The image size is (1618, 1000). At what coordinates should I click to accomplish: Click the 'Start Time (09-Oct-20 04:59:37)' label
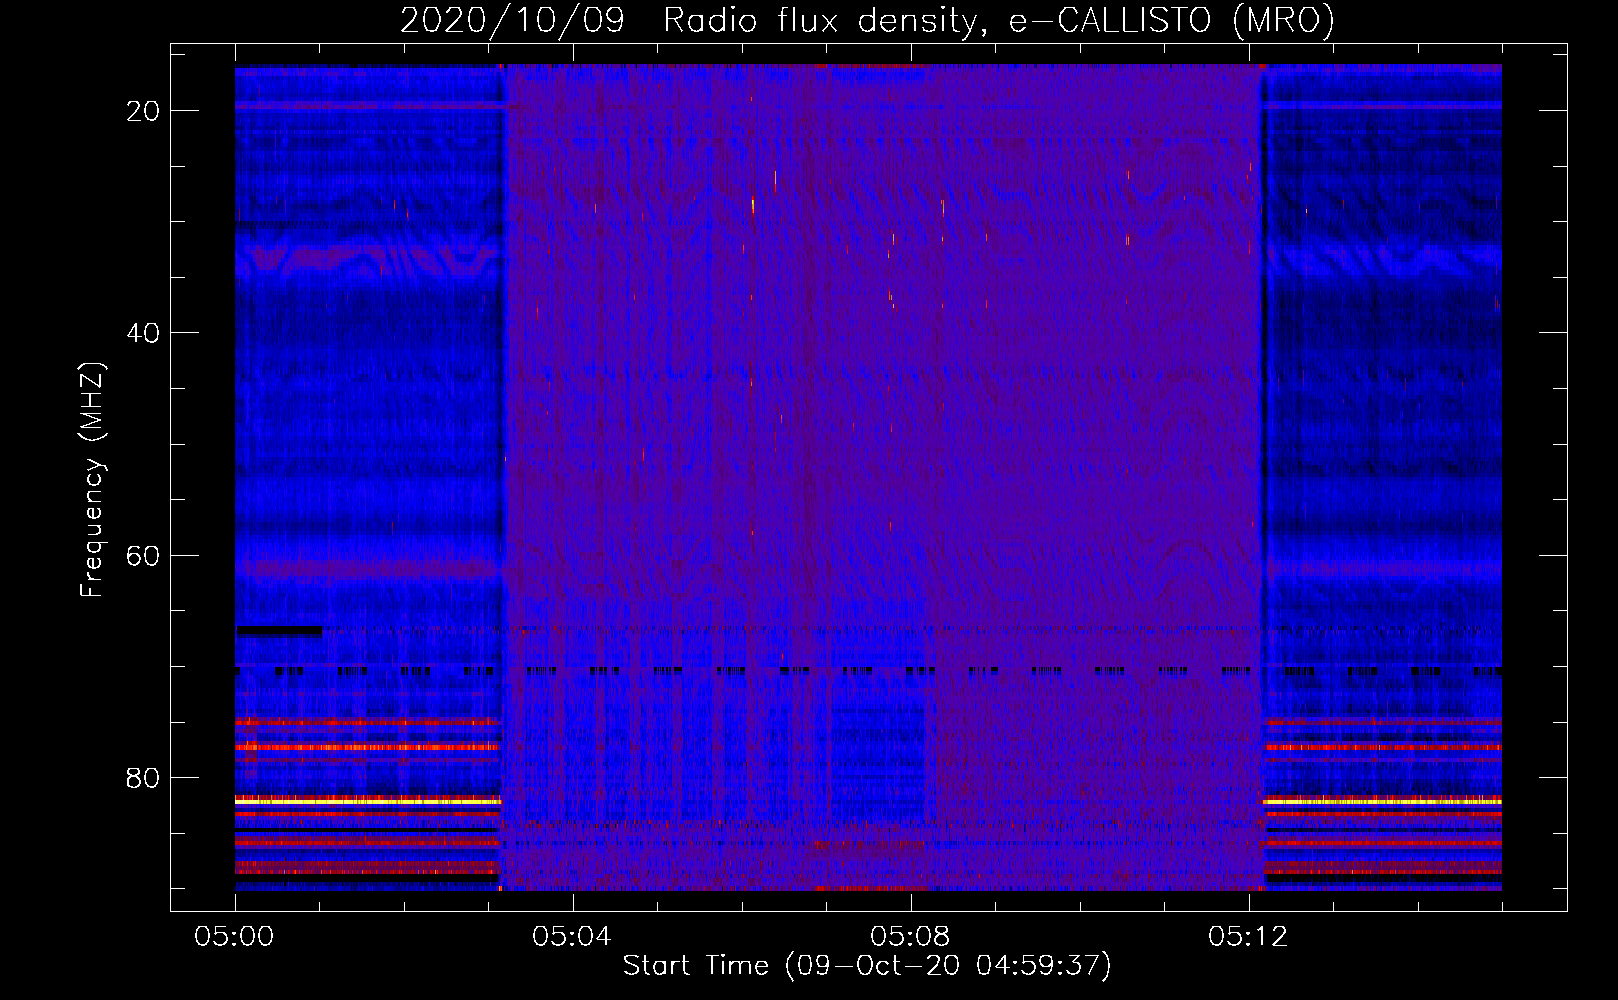867,965
